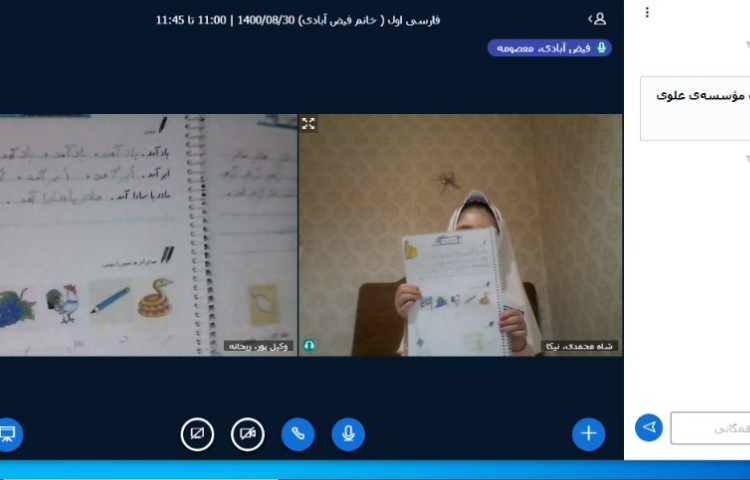Click the blue phone call button
Screen dimensions: 750x480
tap(298, 434)
